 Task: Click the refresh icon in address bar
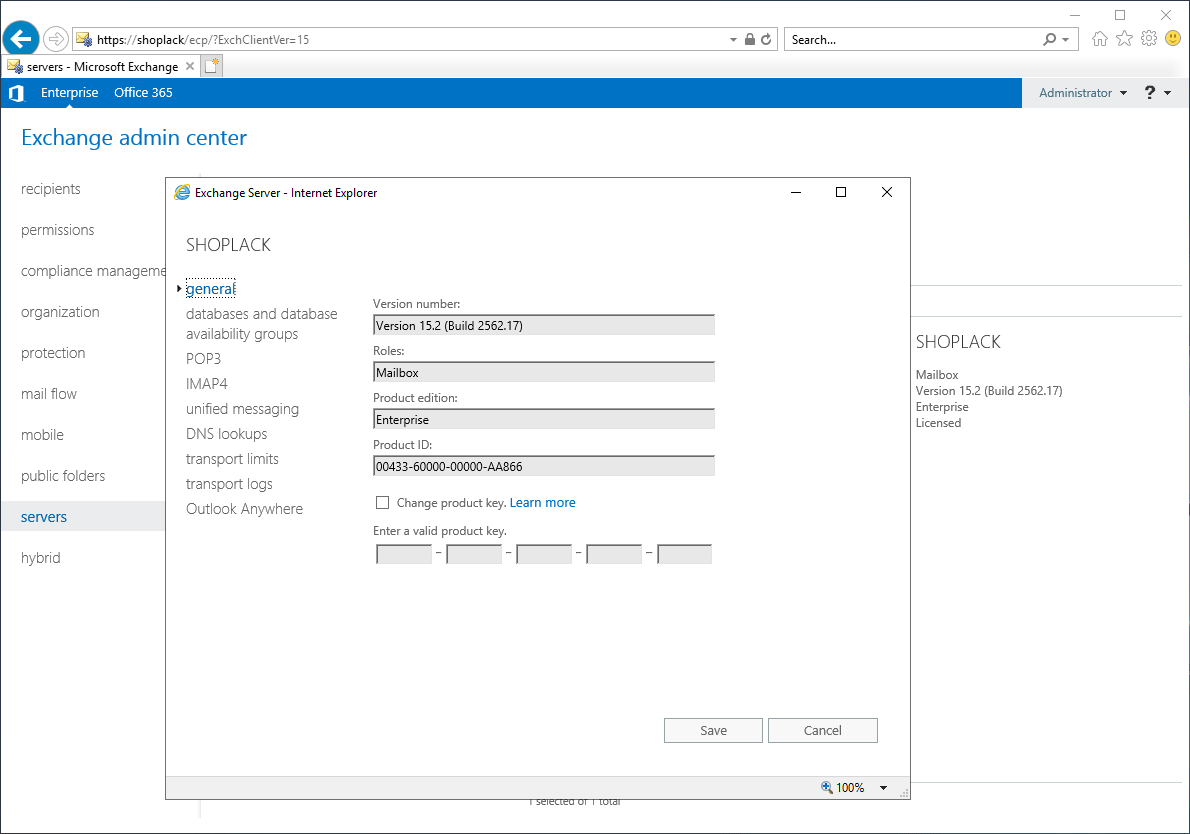tap(766, 40)
